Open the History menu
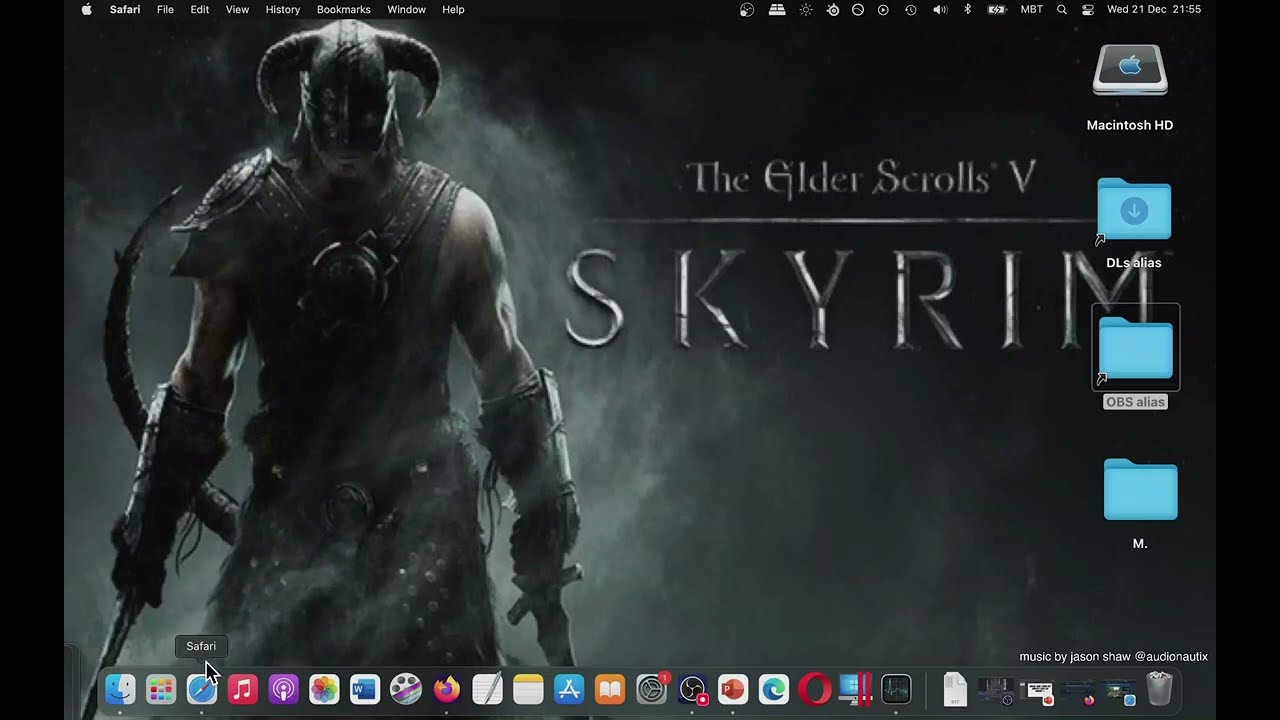This screenshot has width=1280, height=720. click(x=283, y=9)
